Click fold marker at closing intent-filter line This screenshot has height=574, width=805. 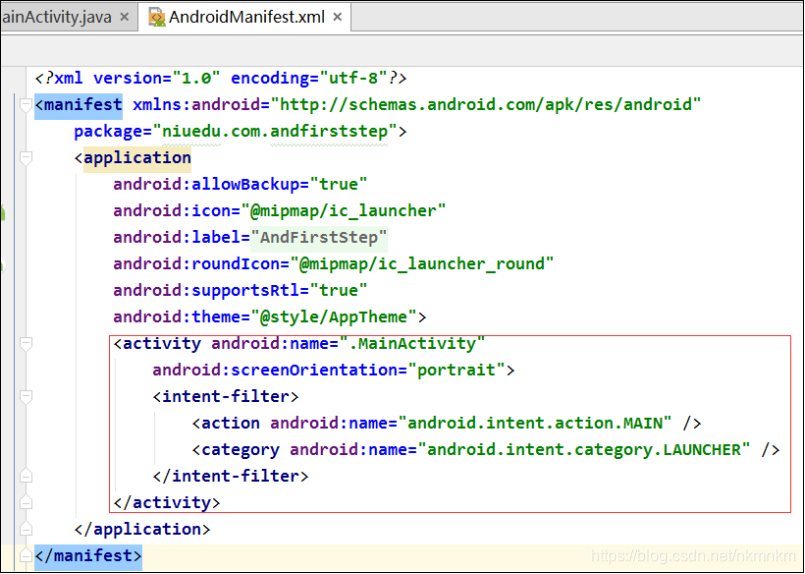click(25, 476)
